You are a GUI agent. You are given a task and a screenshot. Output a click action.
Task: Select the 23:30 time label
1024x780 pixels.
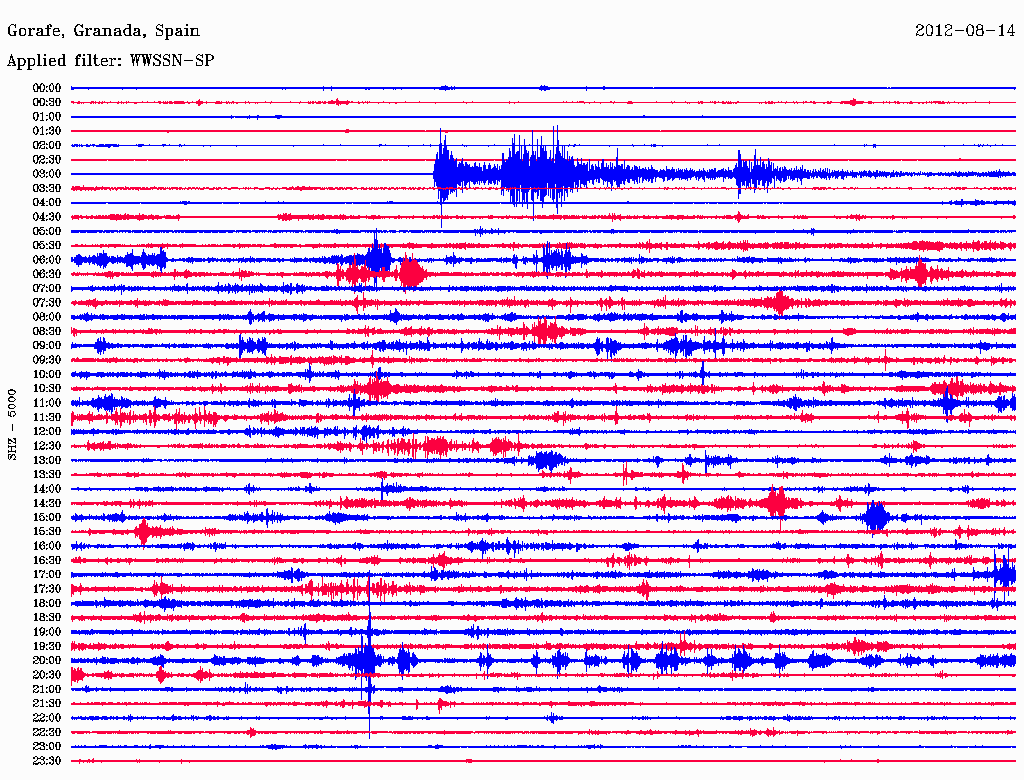click(46, 761)
